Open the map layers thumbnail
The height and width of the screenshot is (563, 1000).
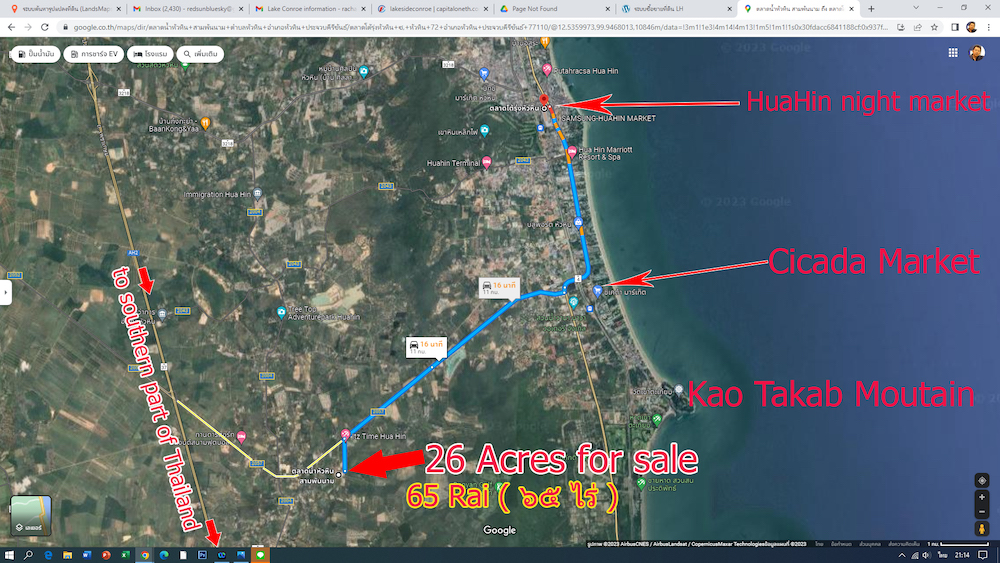point(31,515)
